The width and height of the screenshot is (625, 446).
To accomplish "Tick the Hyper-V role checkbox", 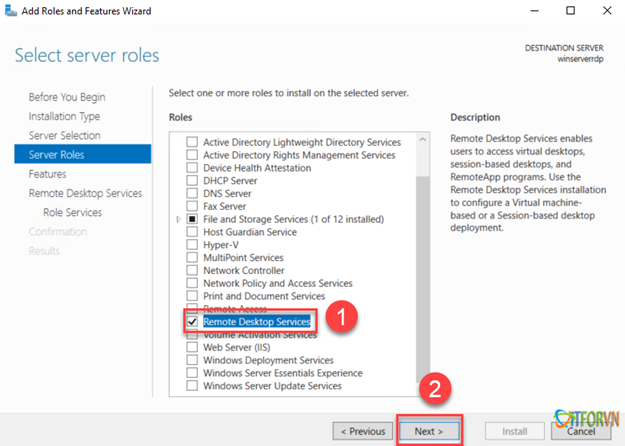I will point(193,245).
